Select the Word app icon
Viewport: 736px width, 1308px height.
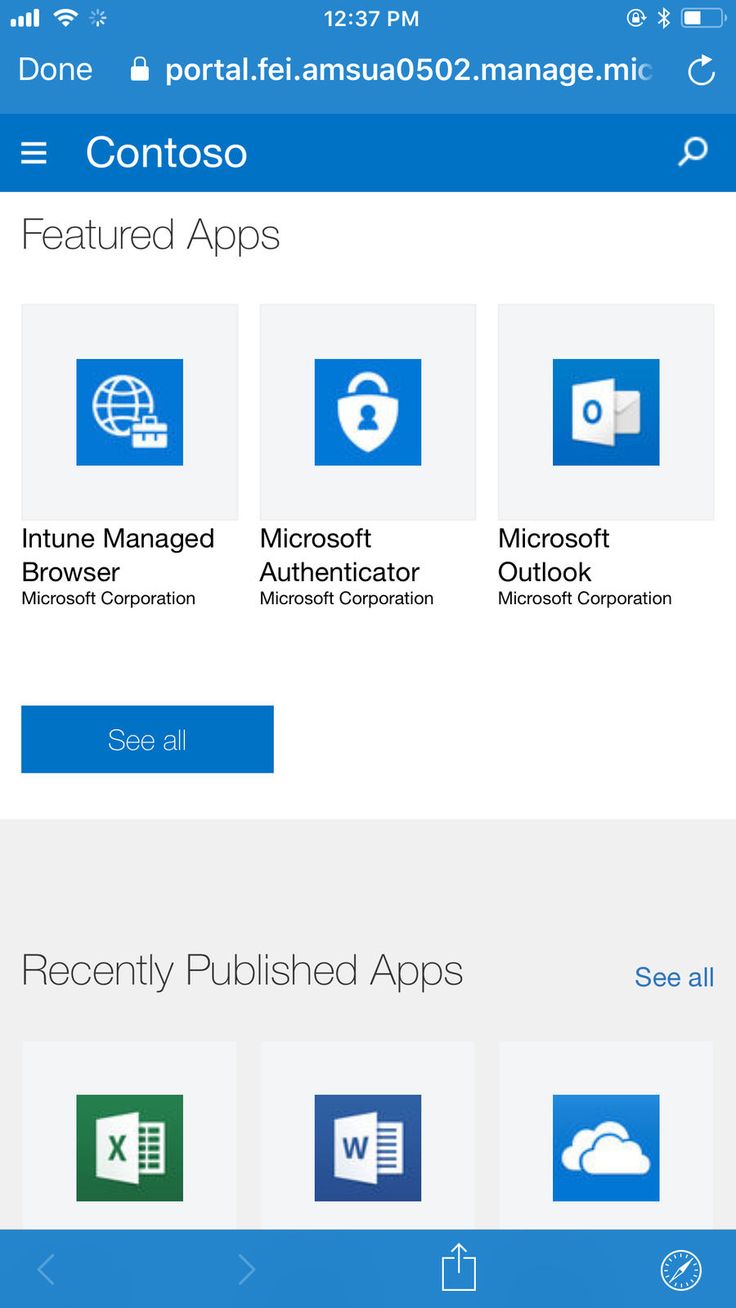368,1148
